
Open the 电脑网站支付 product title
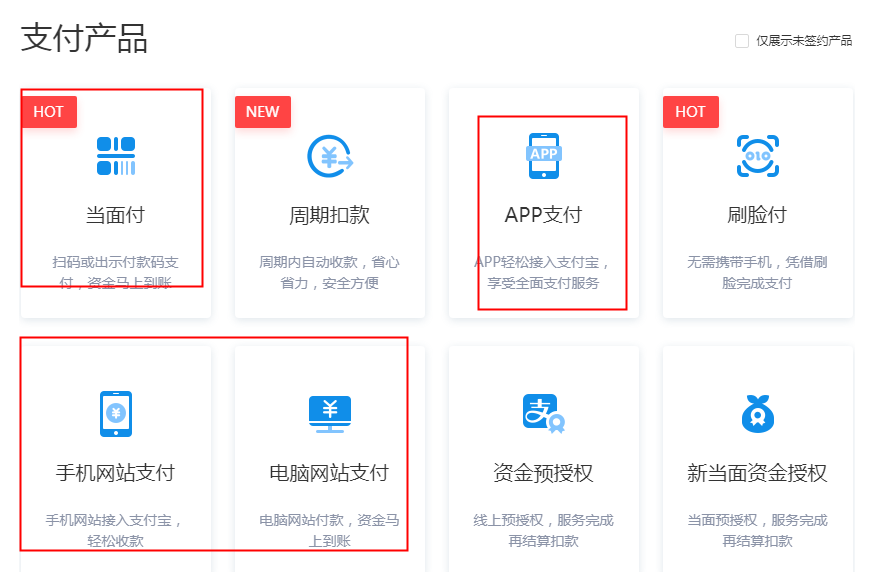[330, 473]
